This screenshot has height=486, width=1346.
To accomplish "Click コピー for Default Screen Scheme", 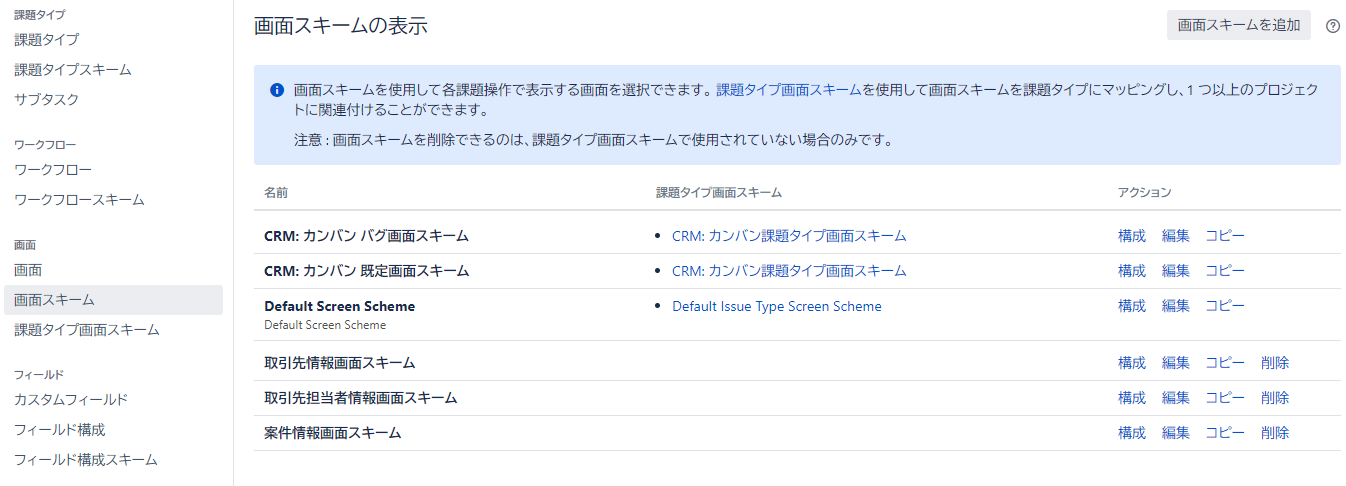I will click(x=1225, y=306).
